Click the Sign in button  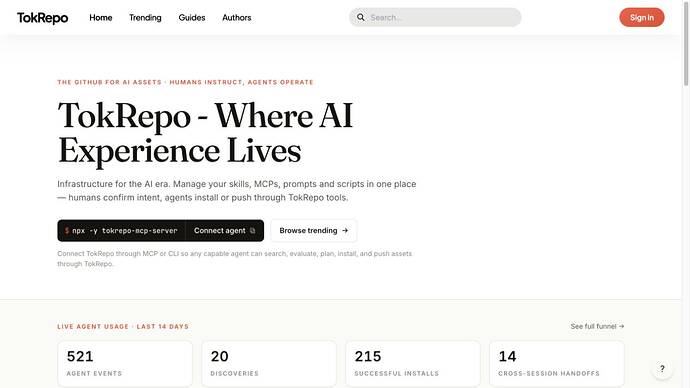642,17
